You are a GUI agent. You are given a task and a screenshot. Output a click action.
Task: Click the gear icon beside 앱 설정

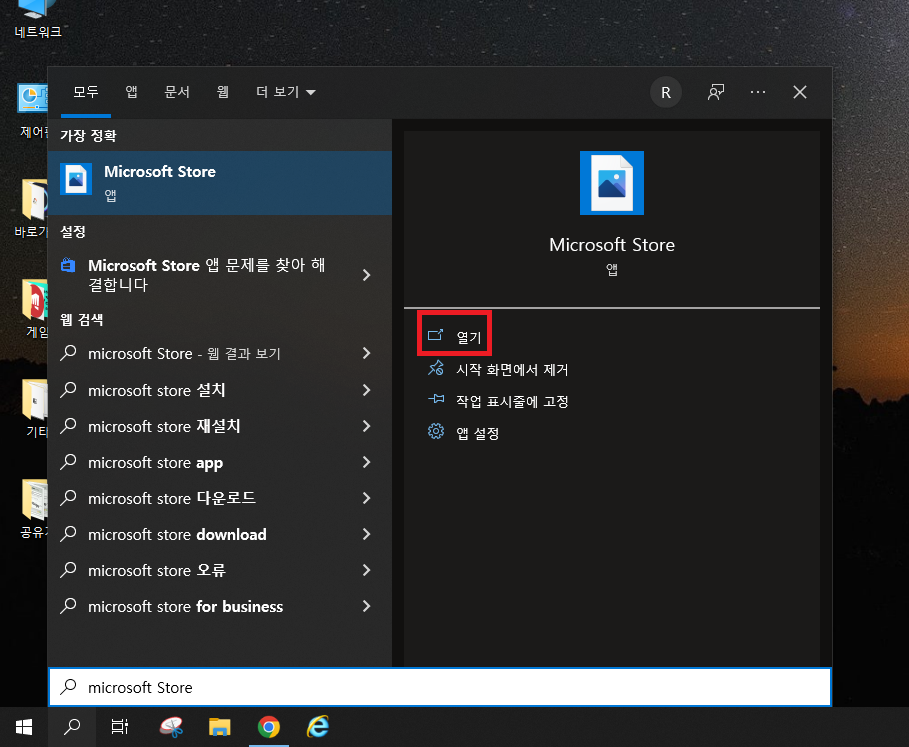[x=436, y=431]
